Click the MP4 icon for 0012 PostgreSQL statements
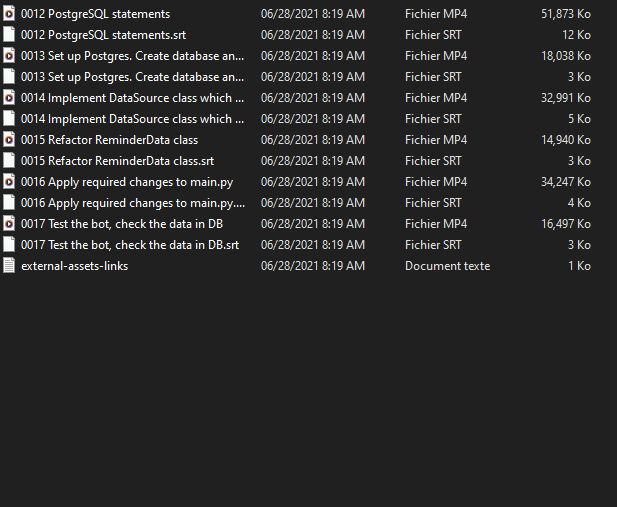Screen dimensions: 617x507 pos(9,14)
